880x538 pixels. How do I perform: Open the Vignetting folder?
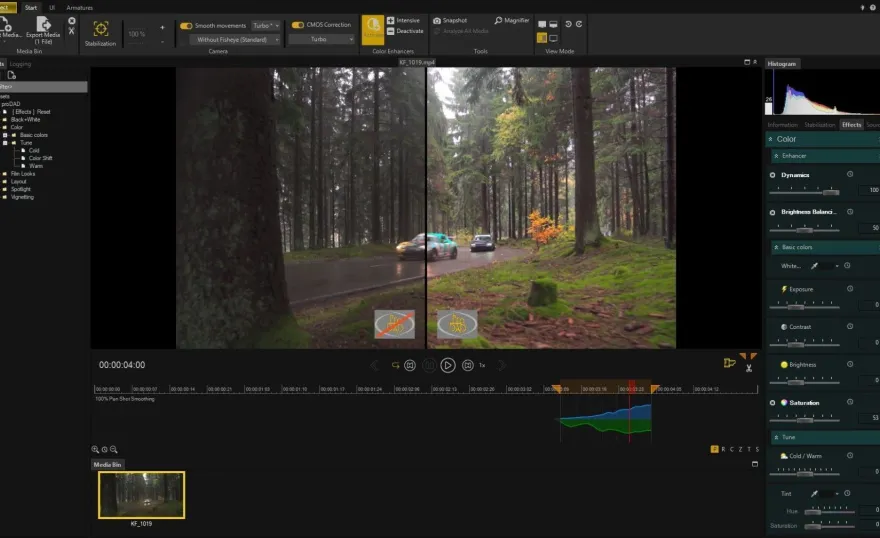(x=22, y=197)
